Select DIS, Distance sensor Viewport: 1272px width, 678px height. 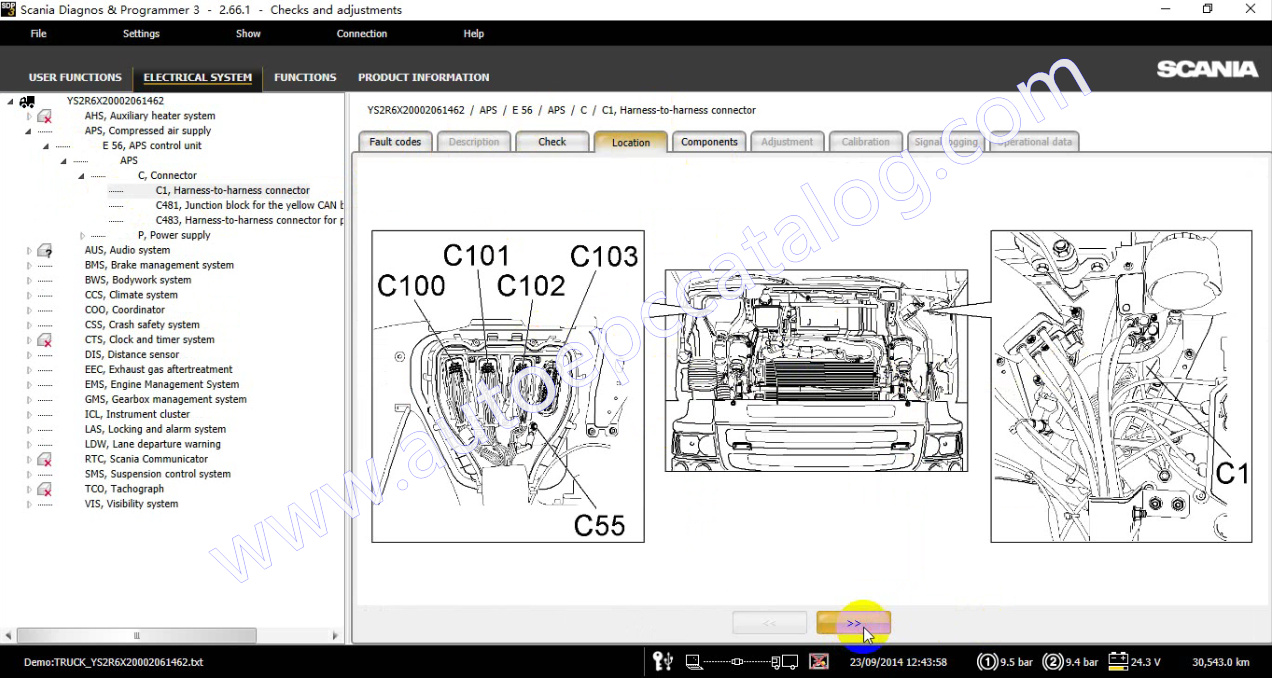(x=132, y=354)
